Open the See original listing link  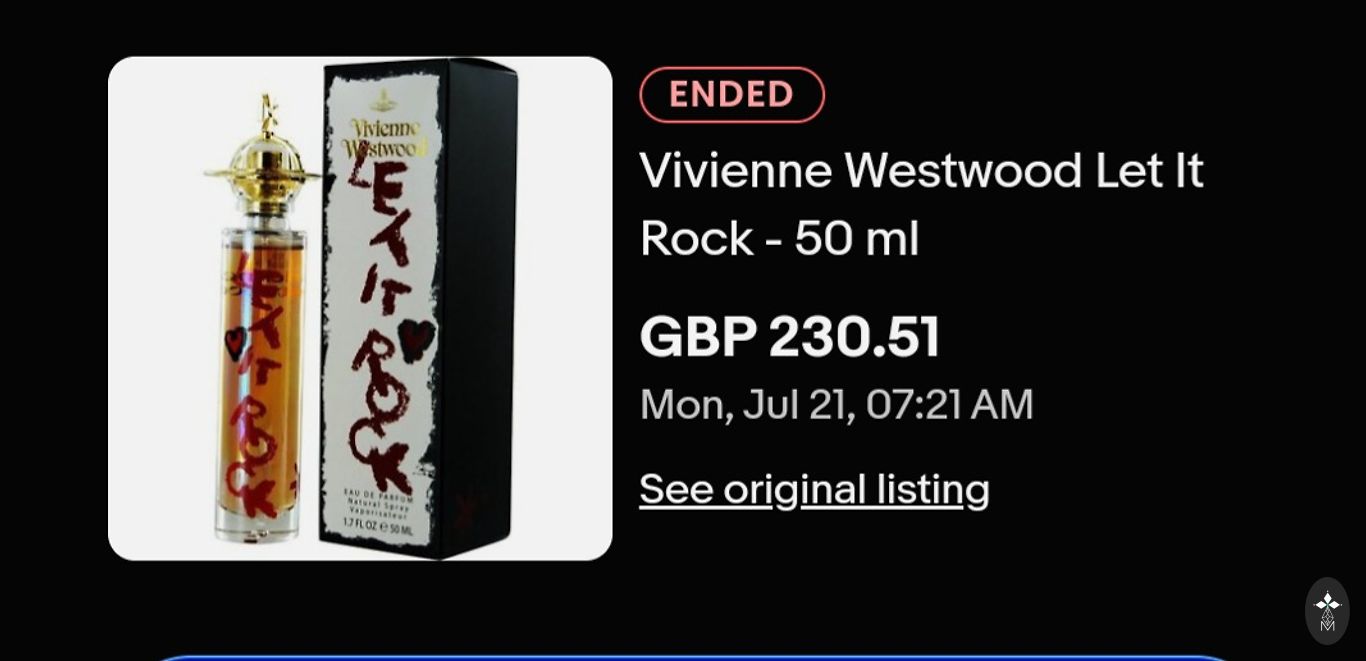click(814, 489)
